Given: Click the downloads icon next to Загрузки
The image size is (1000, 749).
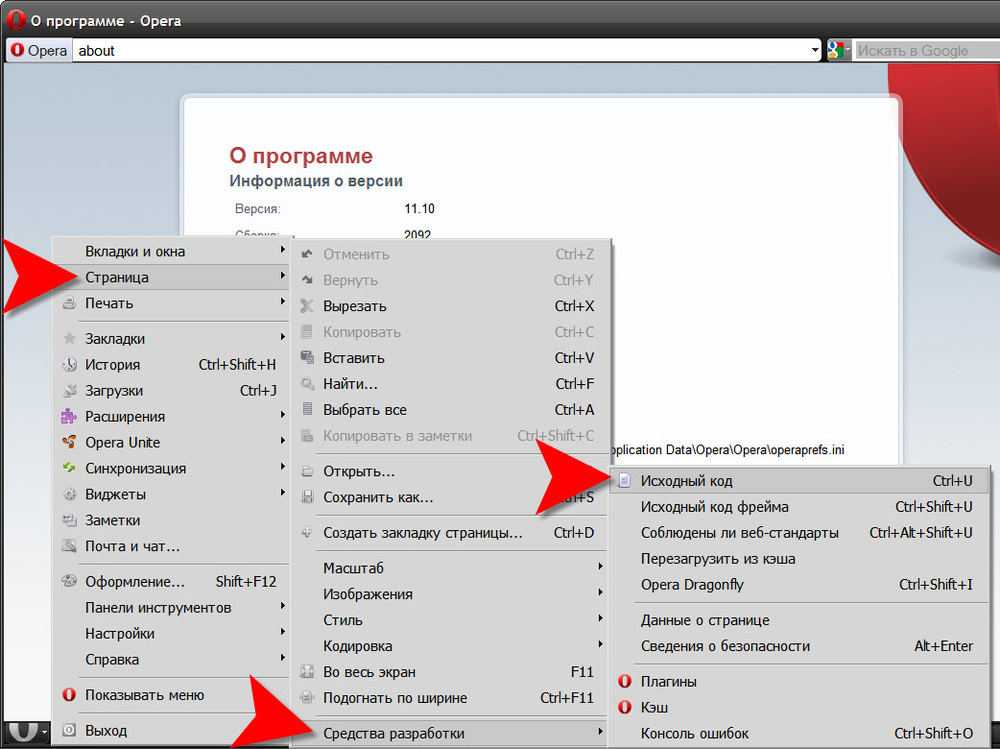Looking at the screenshot, I should click(x=70, y=390).
